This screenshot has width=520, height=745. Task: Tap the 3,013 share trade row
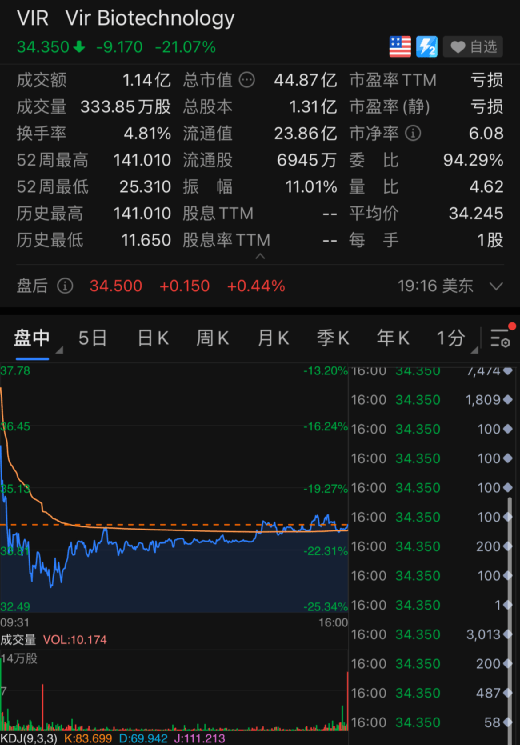tap(431, 634)
